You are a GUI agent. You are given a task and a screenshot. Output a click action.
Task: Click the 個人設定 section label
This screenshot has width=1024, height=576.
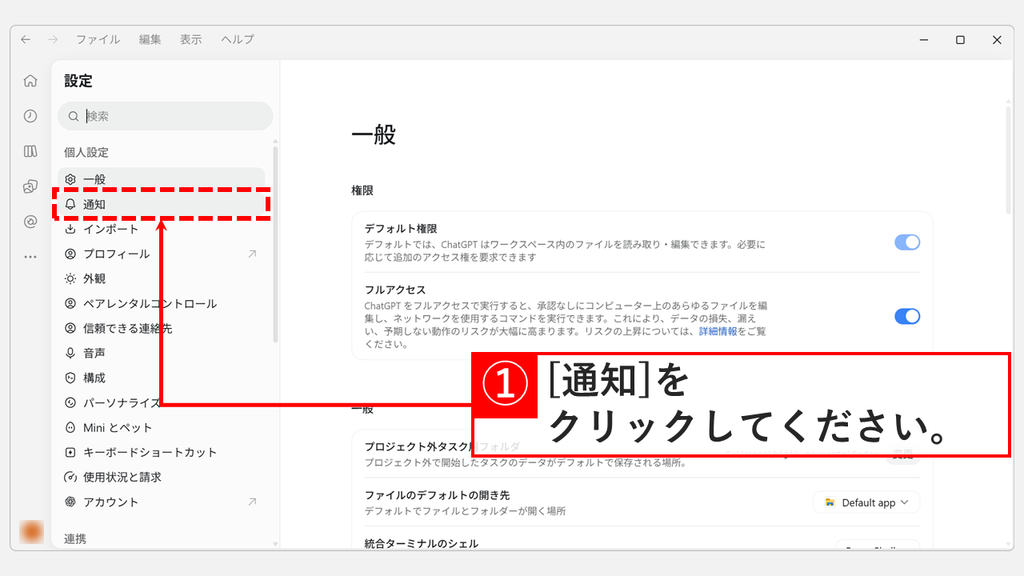pos(86,153)
